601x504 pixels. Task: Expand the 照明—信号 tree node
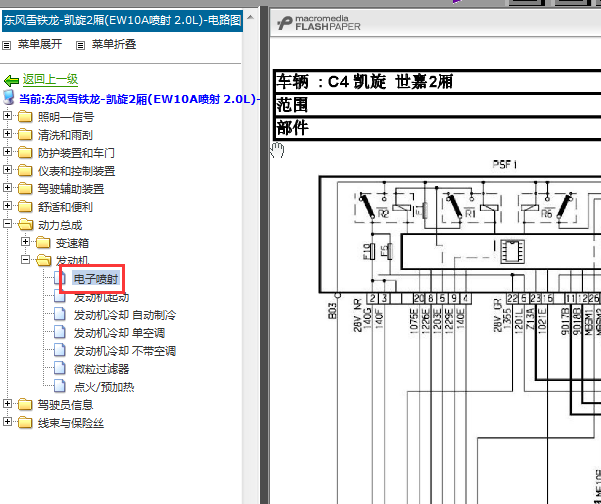tap(7, 115)
